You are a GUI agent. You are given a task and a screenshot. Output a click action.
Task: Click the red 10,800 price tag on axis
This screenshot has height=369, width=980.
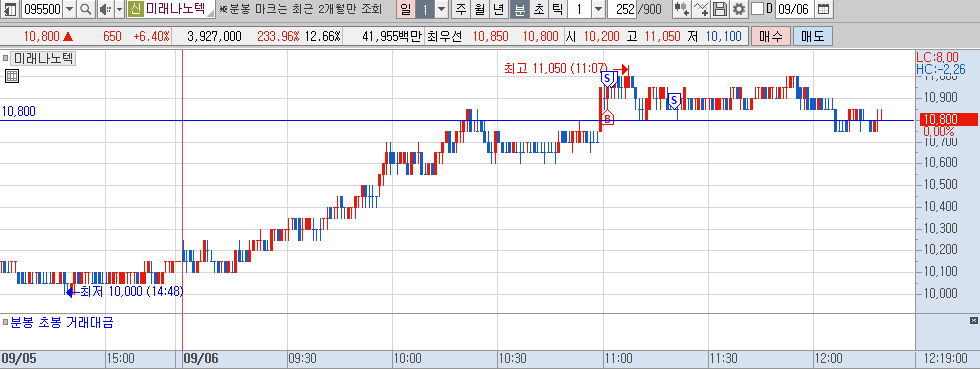pyautogui.click(x=948, y=119)
